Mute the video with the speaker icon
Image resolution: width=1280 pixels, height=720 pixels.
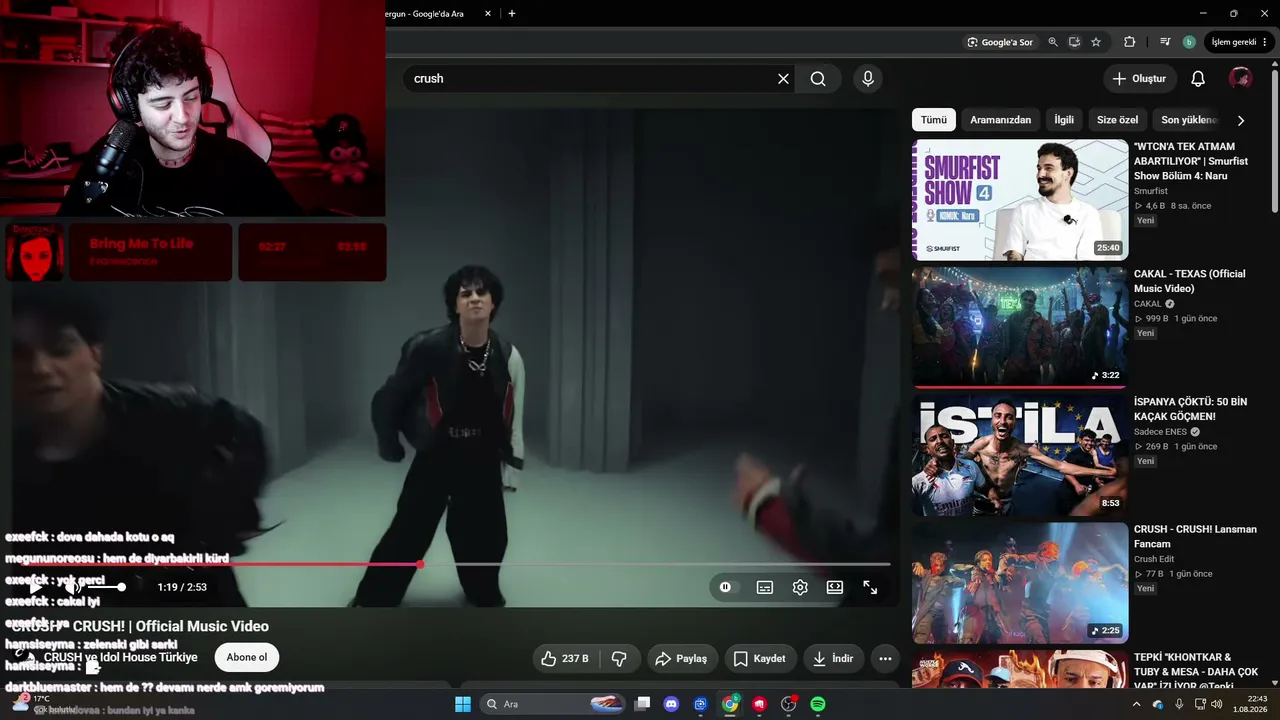72,587
